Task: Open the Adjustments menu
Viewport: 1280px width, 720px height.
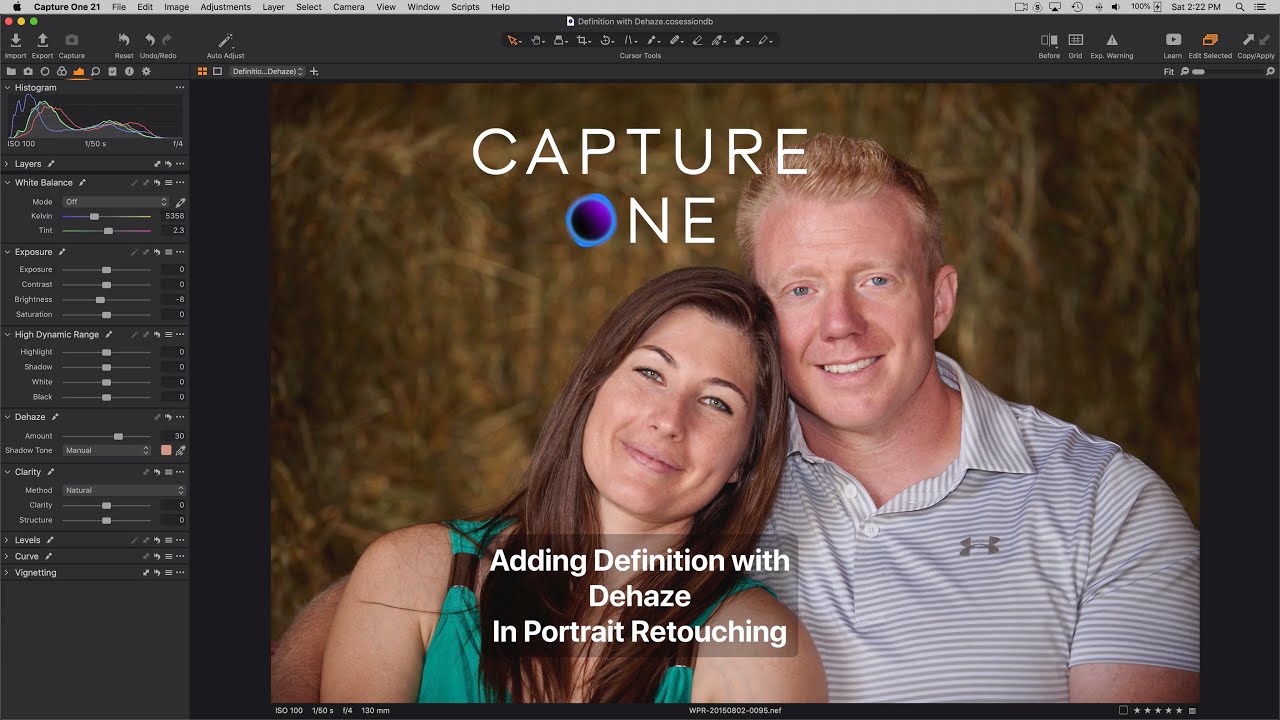Action: (226, 7)
